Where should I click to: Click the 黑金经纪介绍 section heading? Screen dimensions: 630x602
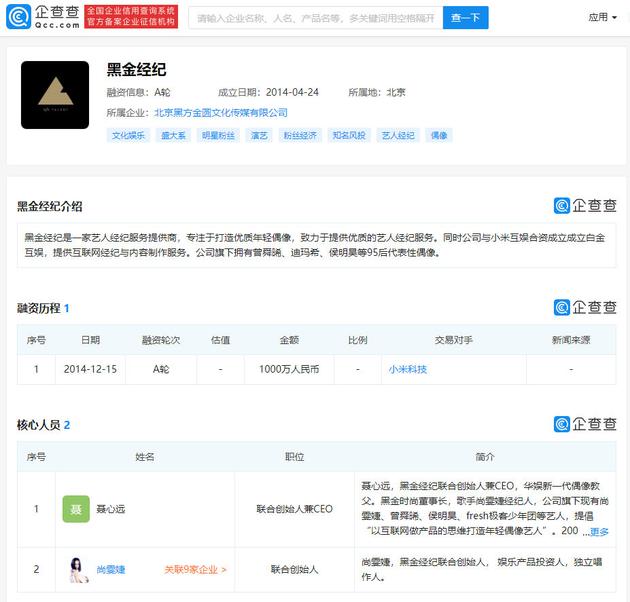50,207
